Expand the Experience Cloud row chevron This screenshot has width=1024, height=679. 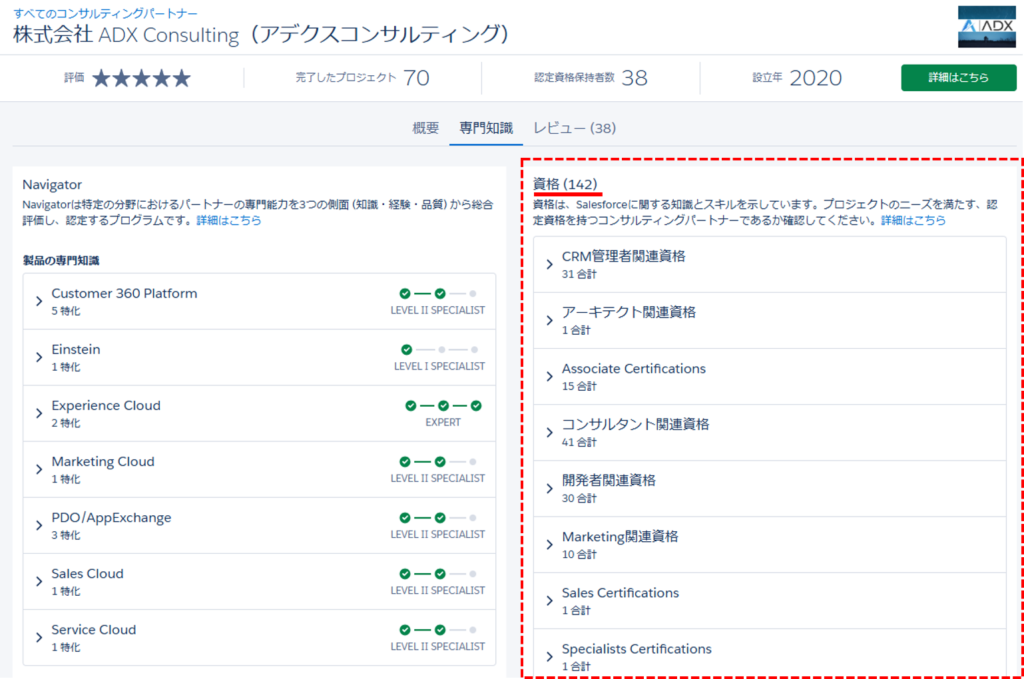[39, 413]
